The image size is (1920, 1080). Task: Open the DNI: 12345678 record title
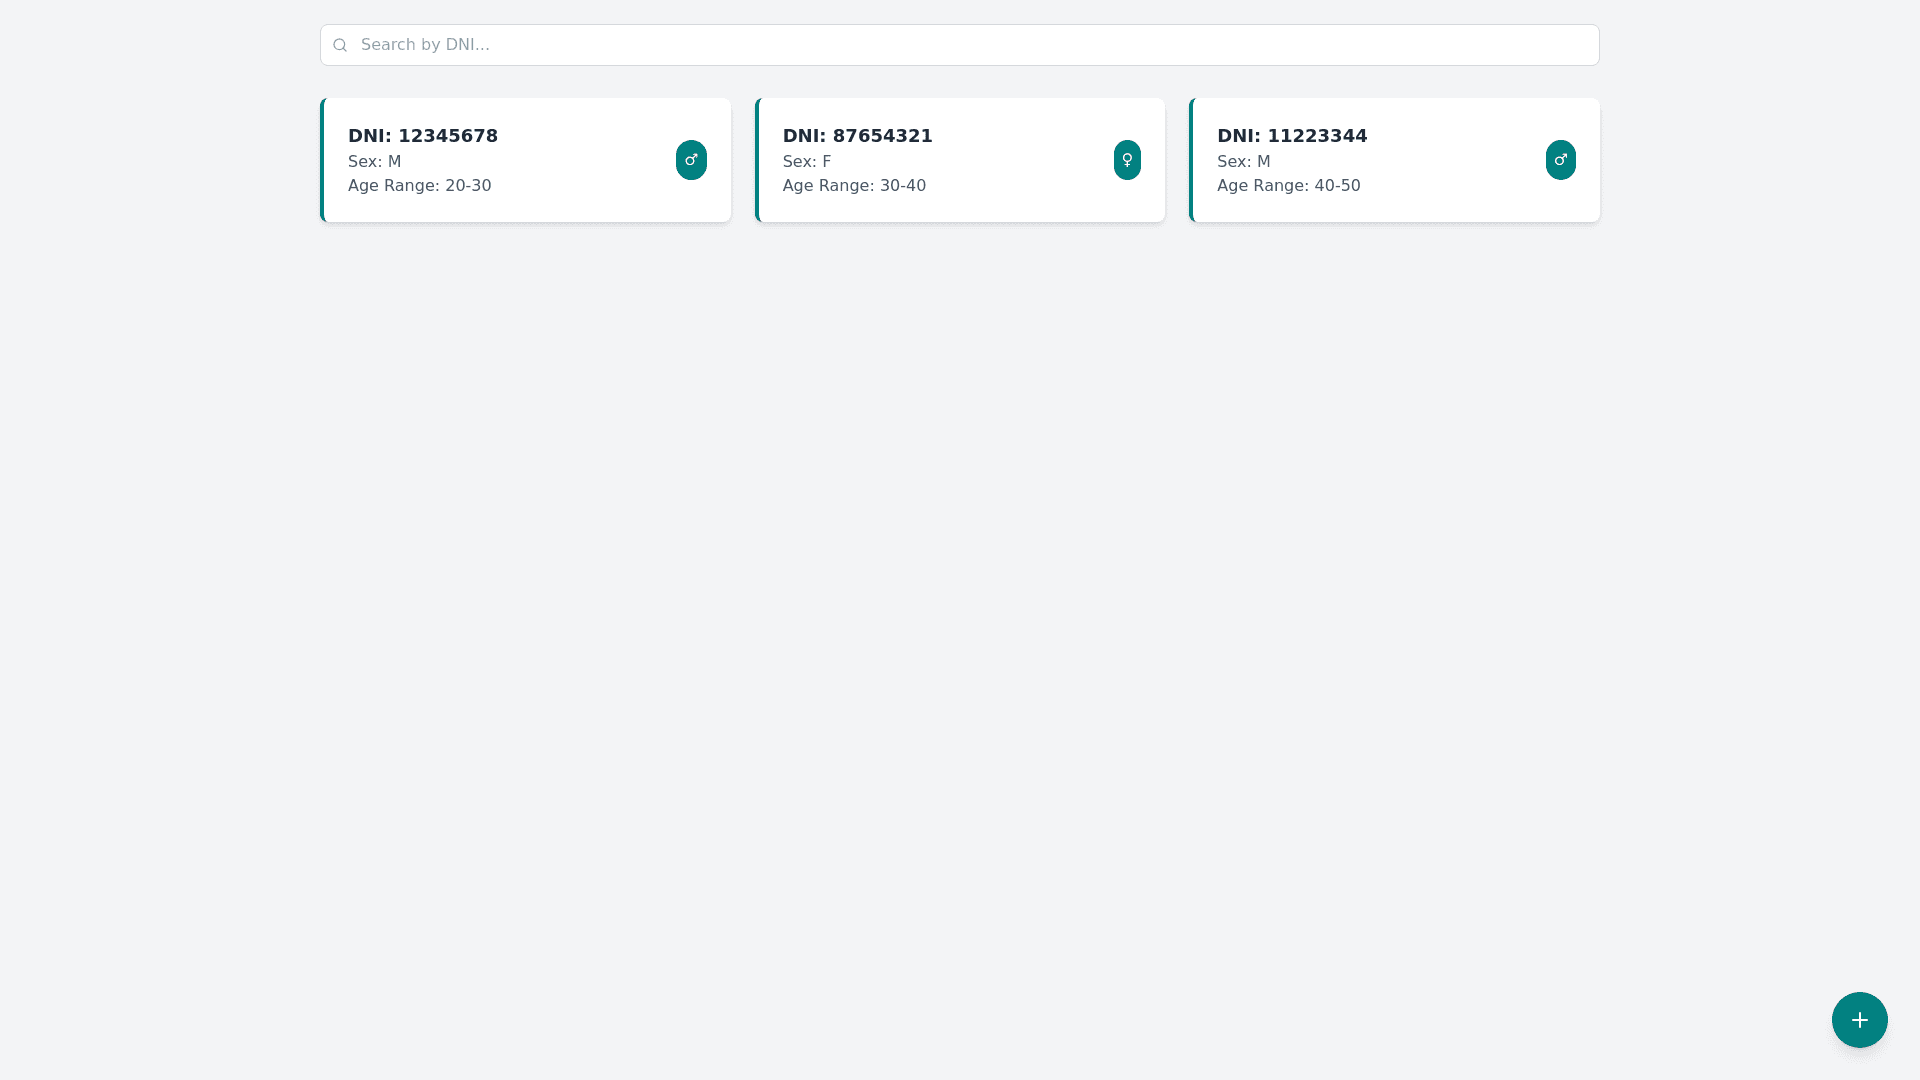(423, 136)
